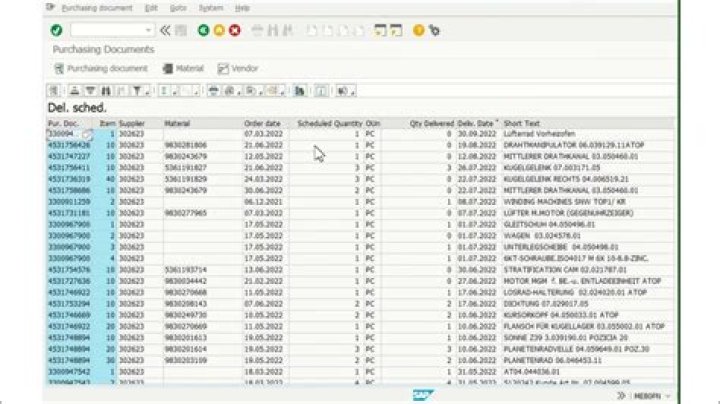Image resolution: width=720 pixels, height=404 pixels.
Task: Select purchasing document 4531756426 cell
Action: coord(69,145)
